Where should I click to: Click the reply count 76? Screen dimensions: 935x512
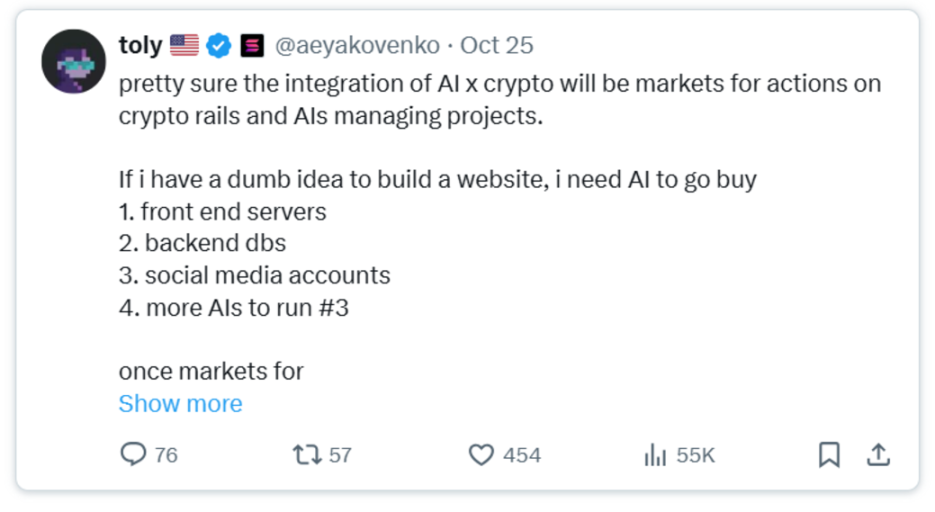coord(166,455)
